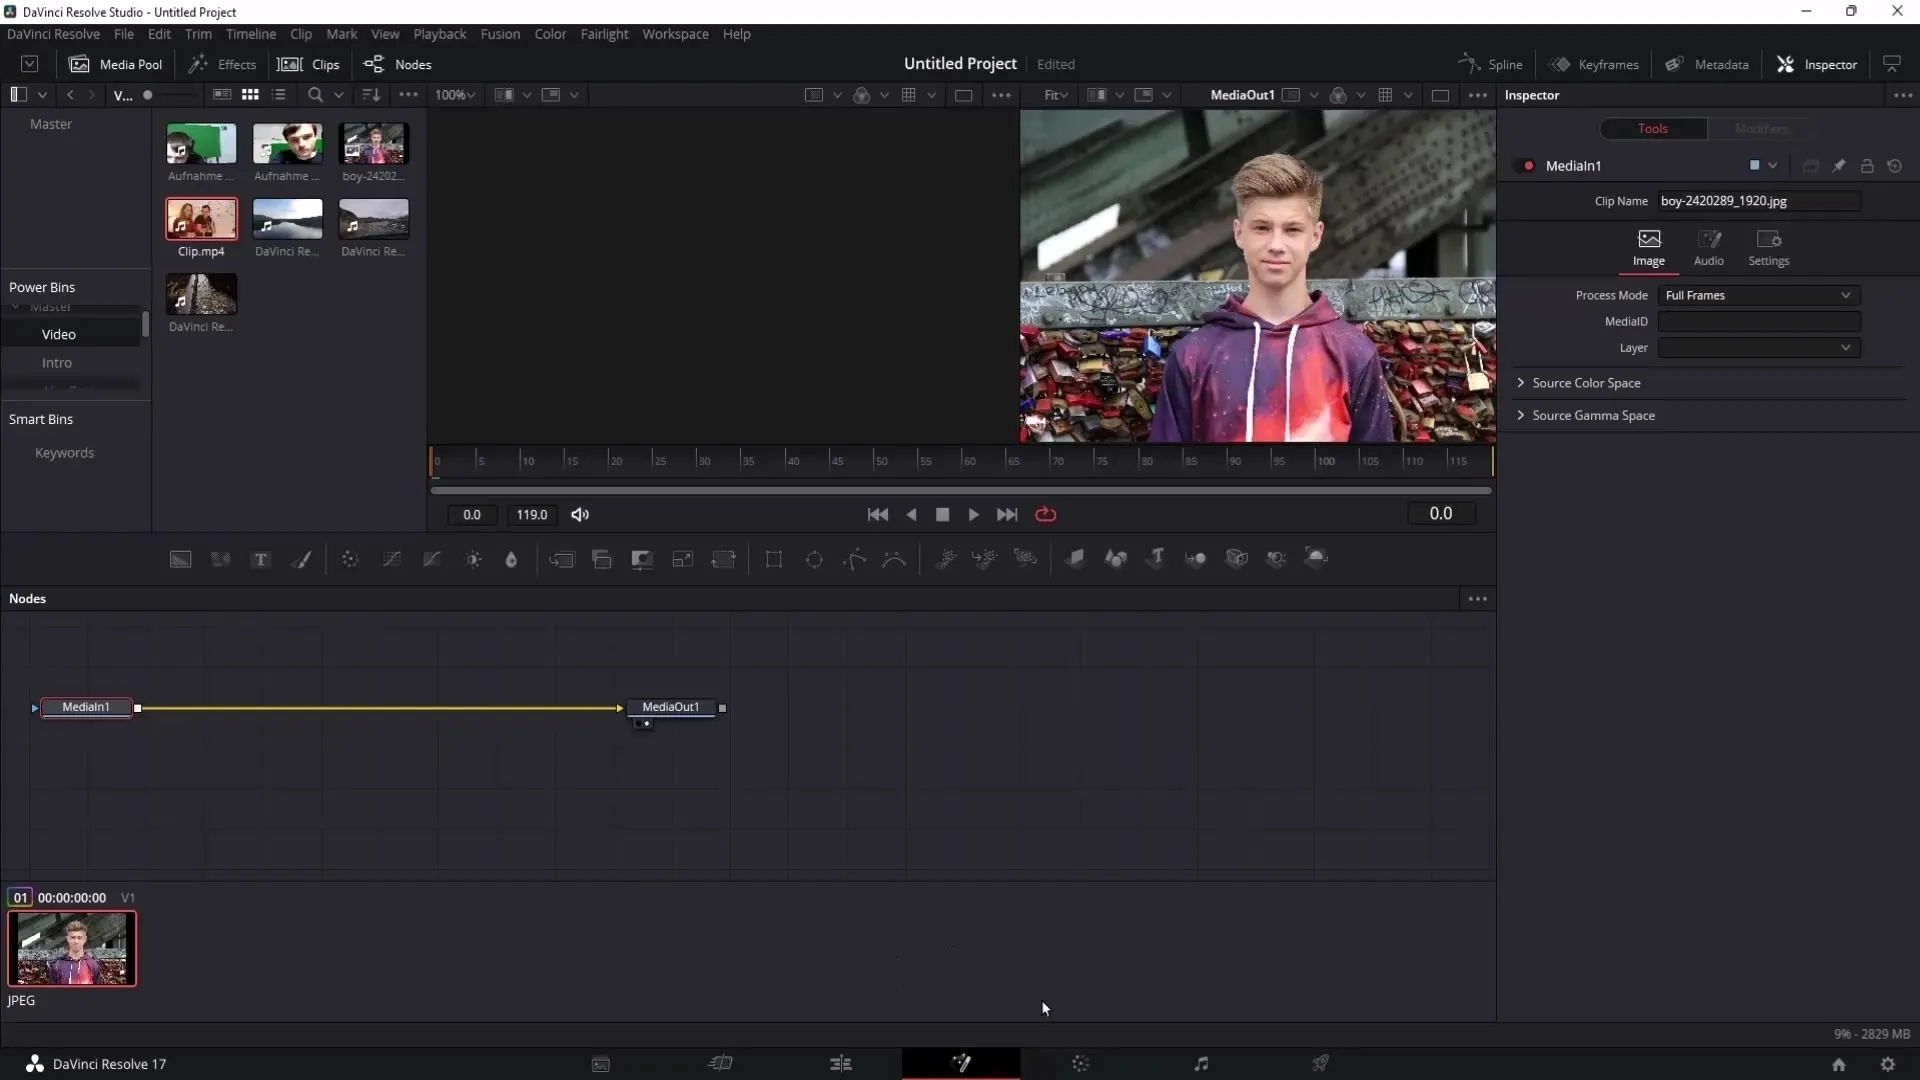Open the Playback menu
The width and height of the screenshot is (1920, 1080).
tap(440, 33)
